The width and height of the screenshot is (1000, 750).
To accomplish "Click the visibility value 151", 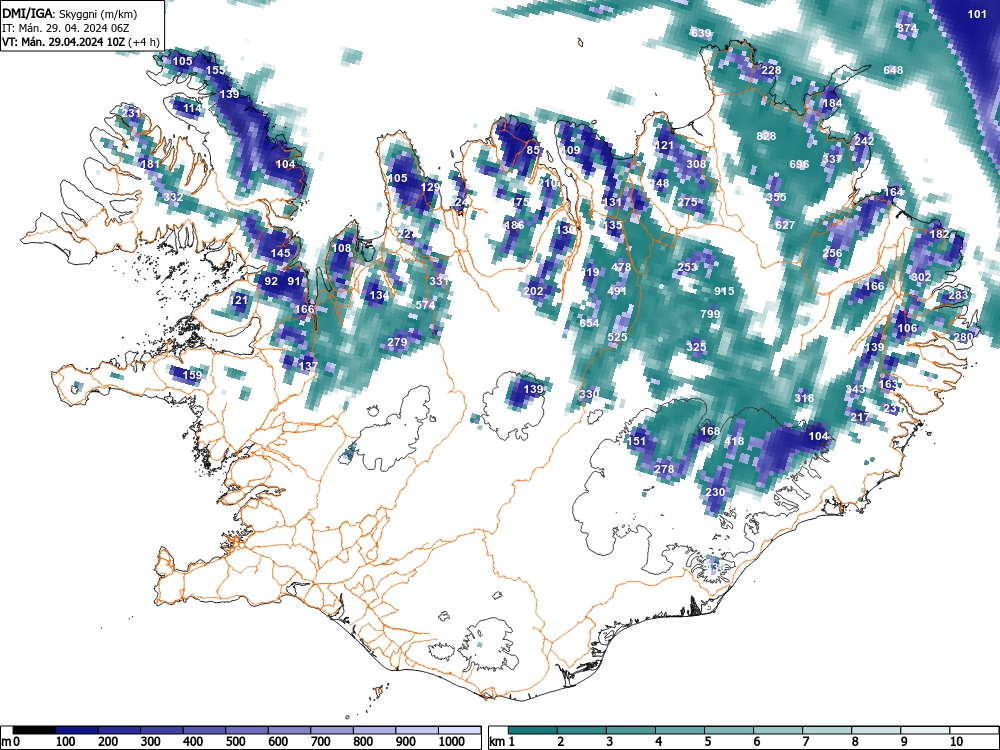I will pyautogui.click(x=637, y=441).
